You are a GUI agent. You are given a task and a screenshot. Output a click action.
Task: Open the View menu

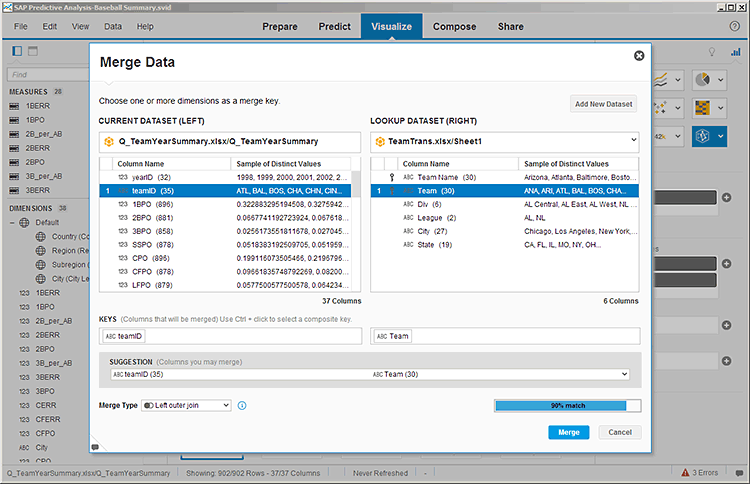80,26
